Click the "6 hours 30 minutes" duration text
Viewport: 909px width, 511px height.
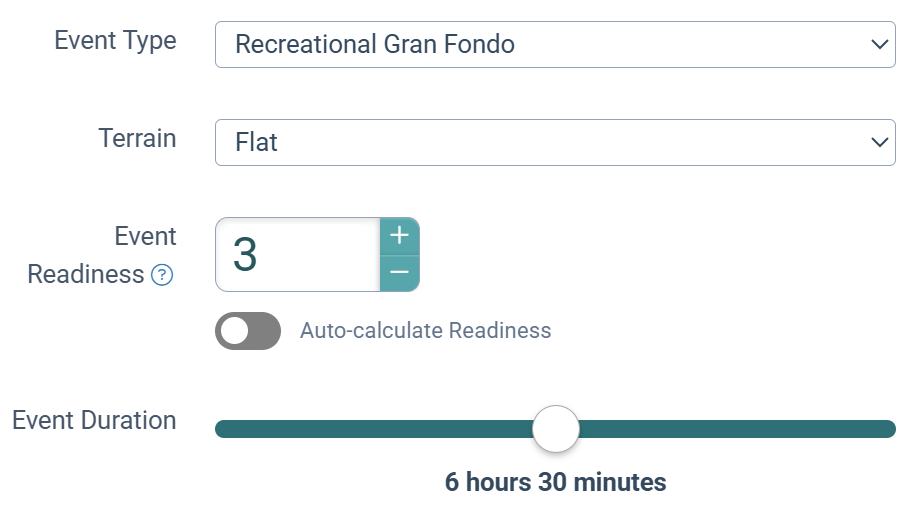(555, 482)
